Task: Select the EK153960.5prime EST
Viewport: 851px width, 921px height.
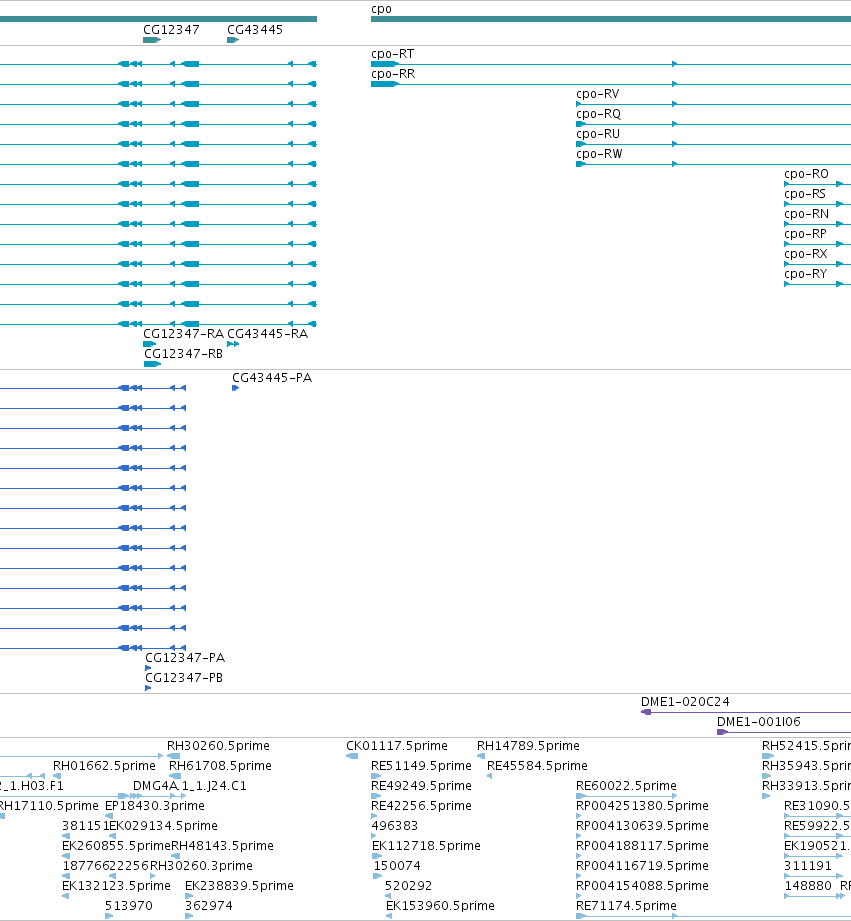Action: click(x=440, y=906)
